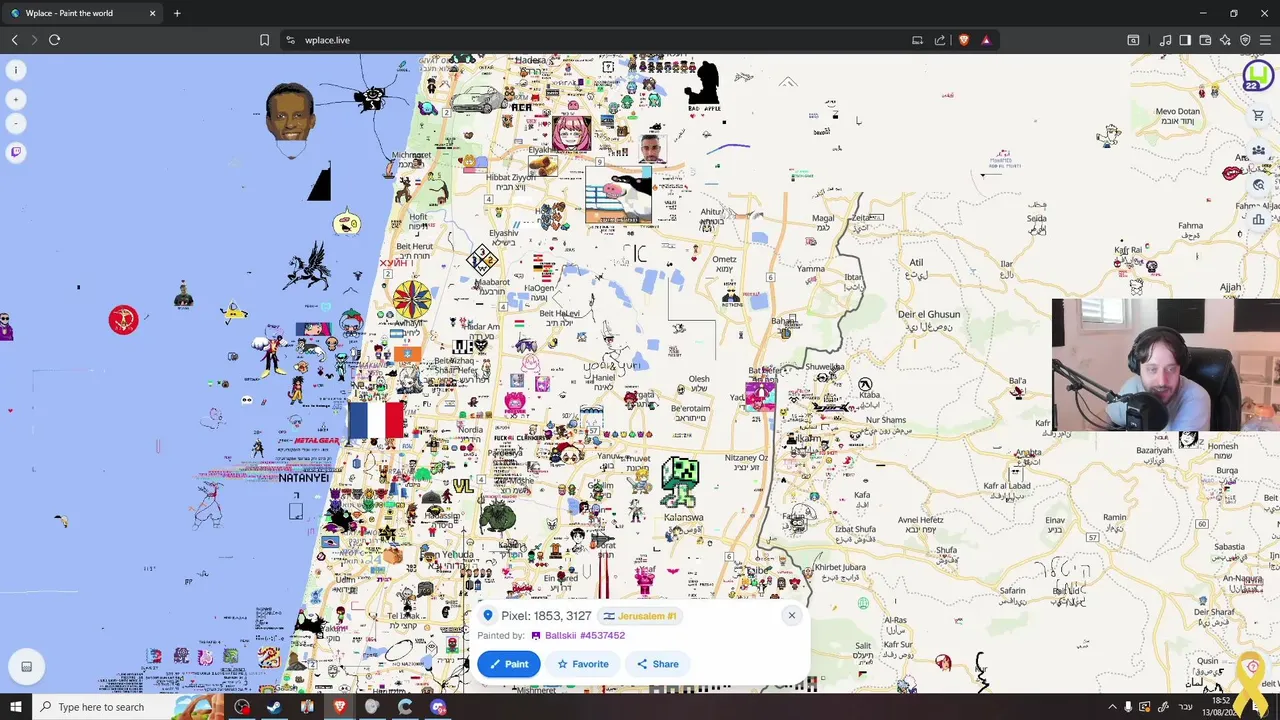Open the browser music note playlist icon

pyautogui.click(x=1165, y=40)
